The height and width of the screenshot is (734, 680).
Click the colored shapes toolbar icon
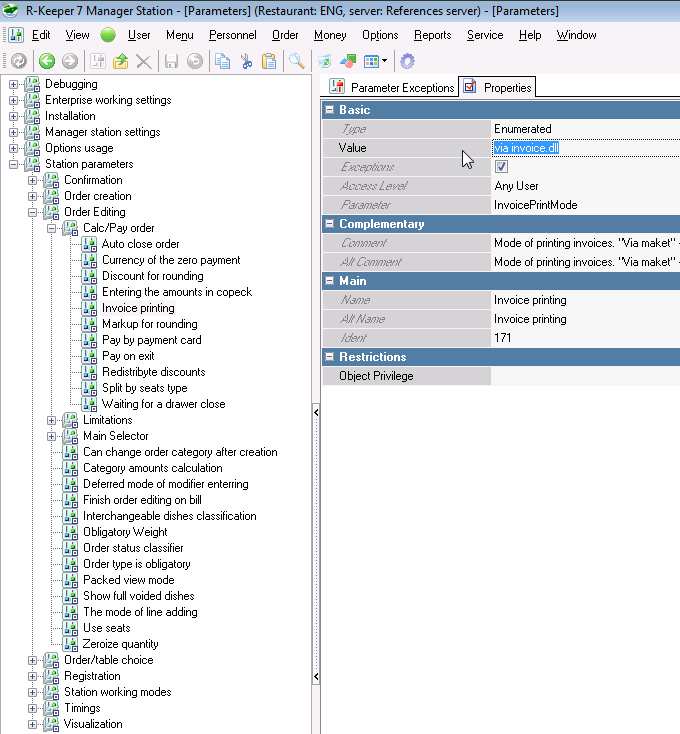pos(348,61)
